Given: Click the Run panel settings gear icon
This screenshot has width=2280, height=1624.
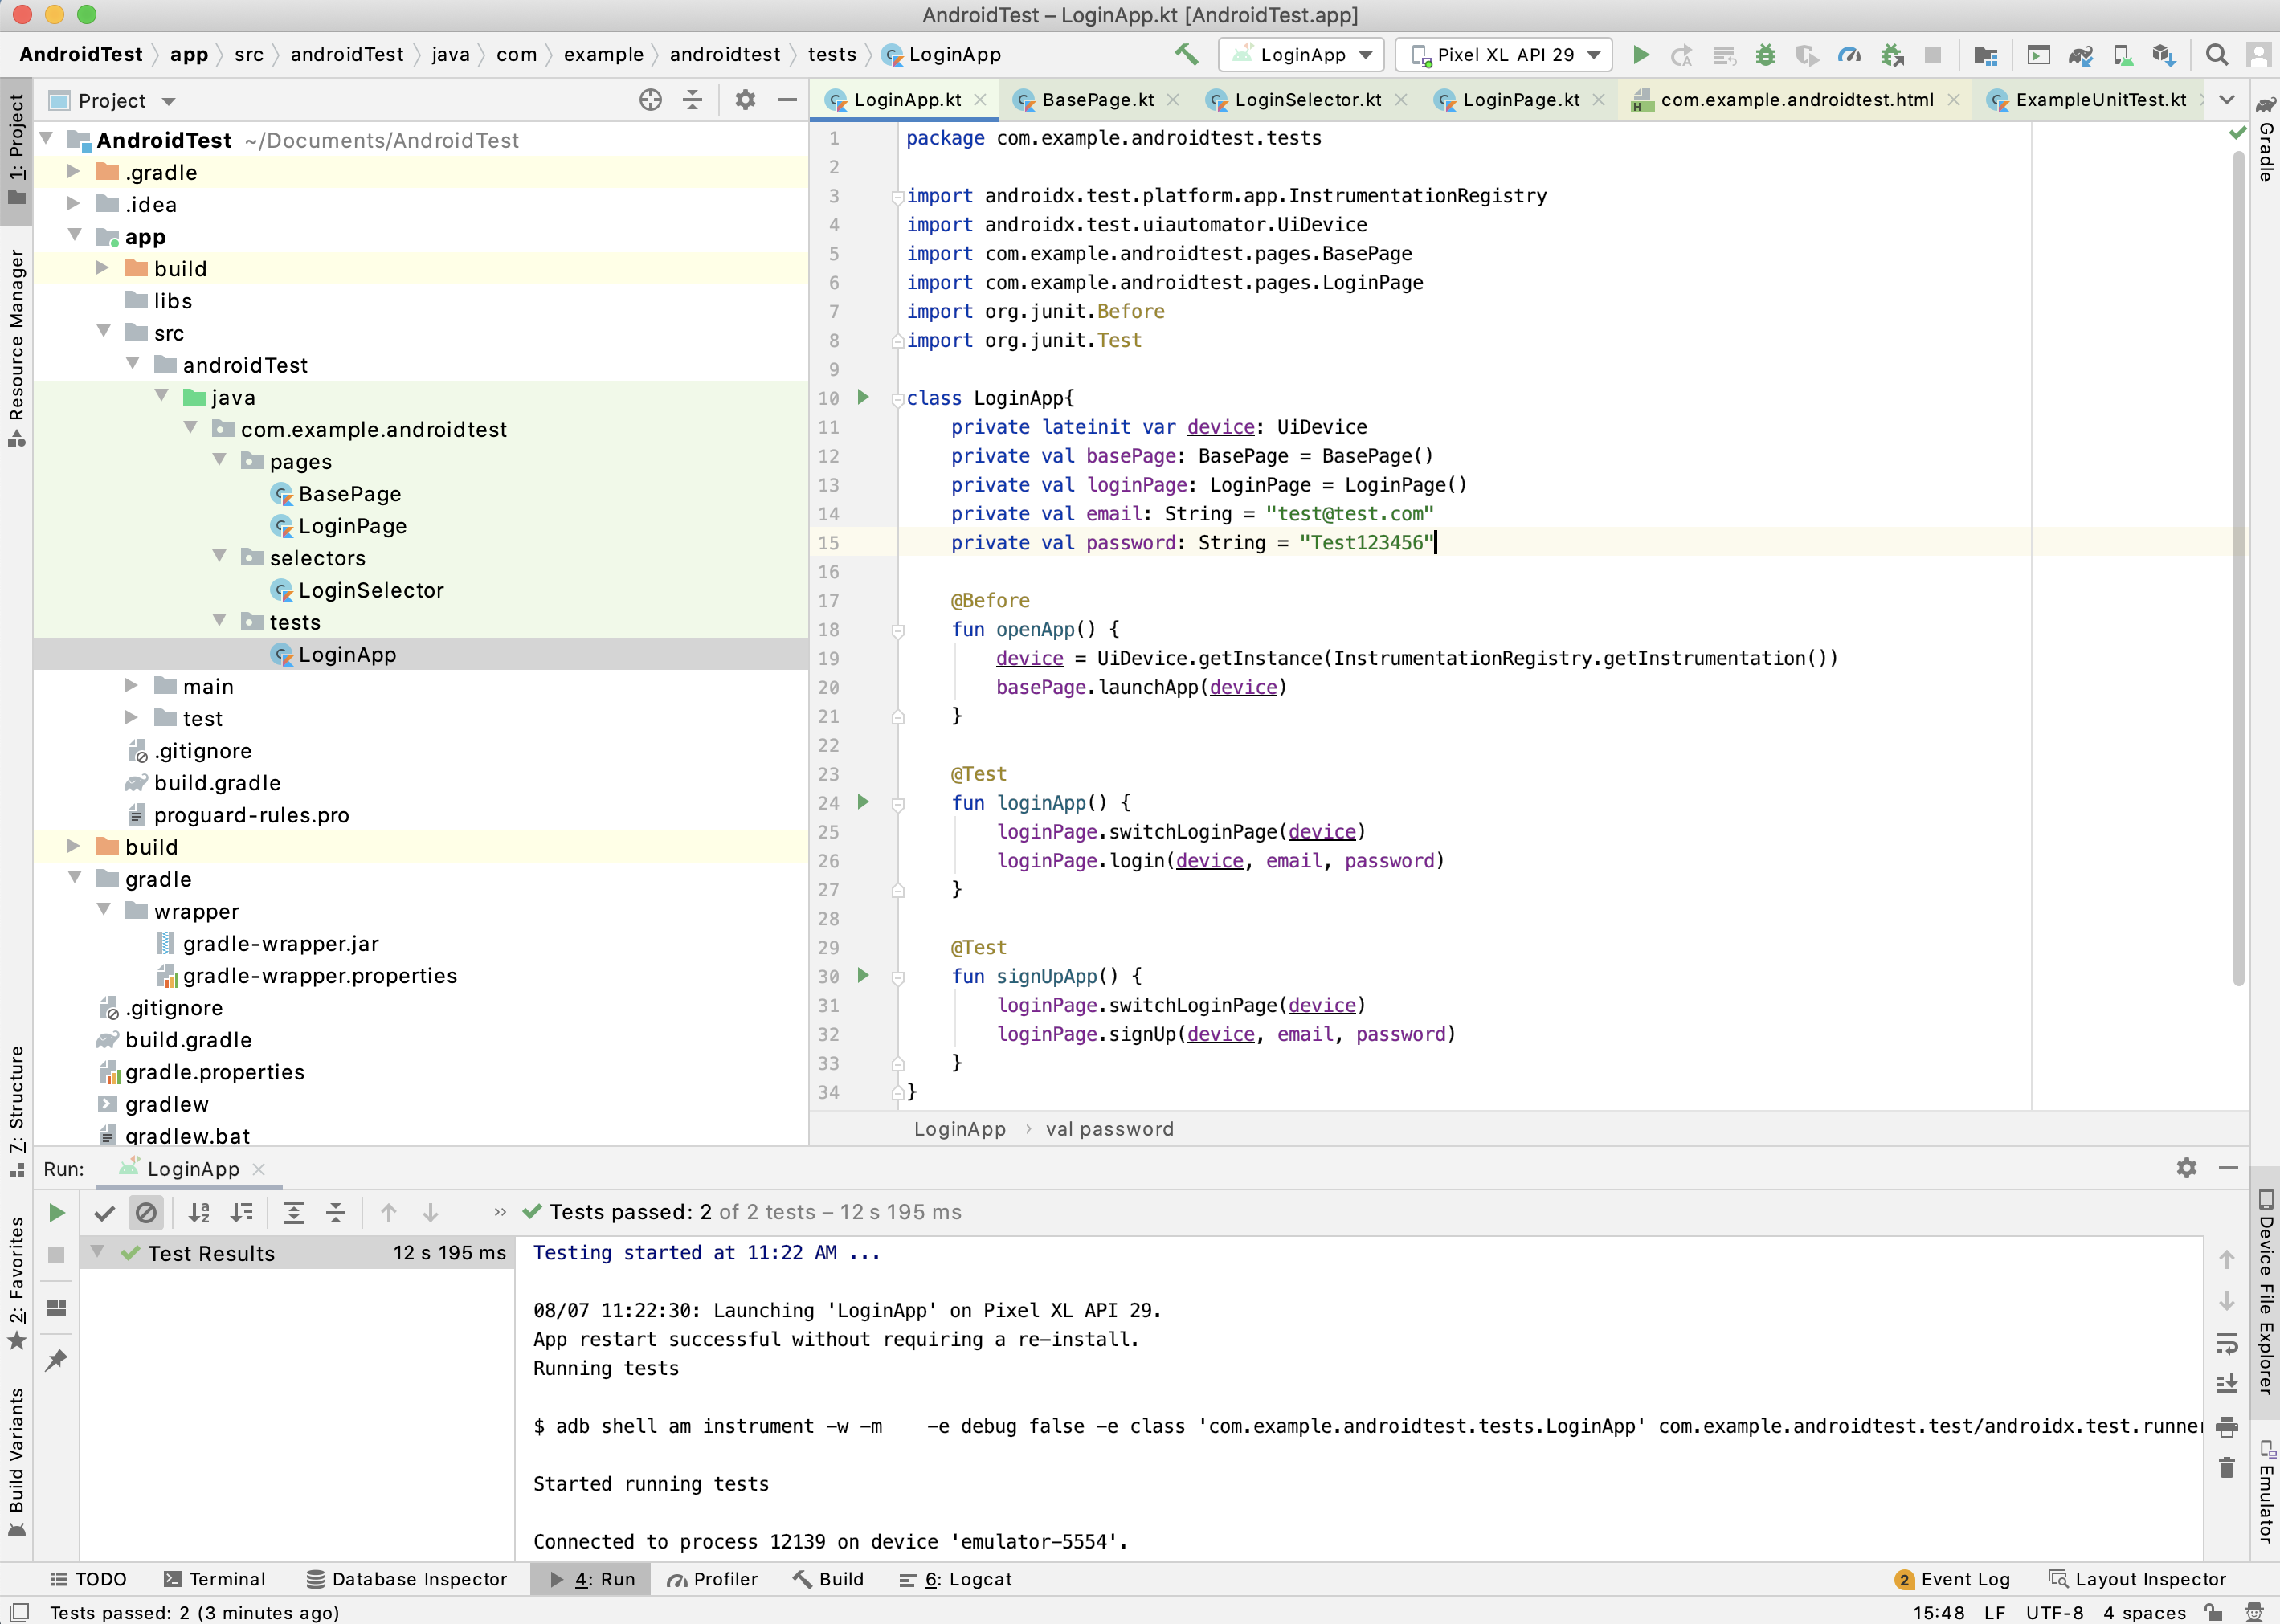Looking at the screenshot, I should click(2186, 1168).
